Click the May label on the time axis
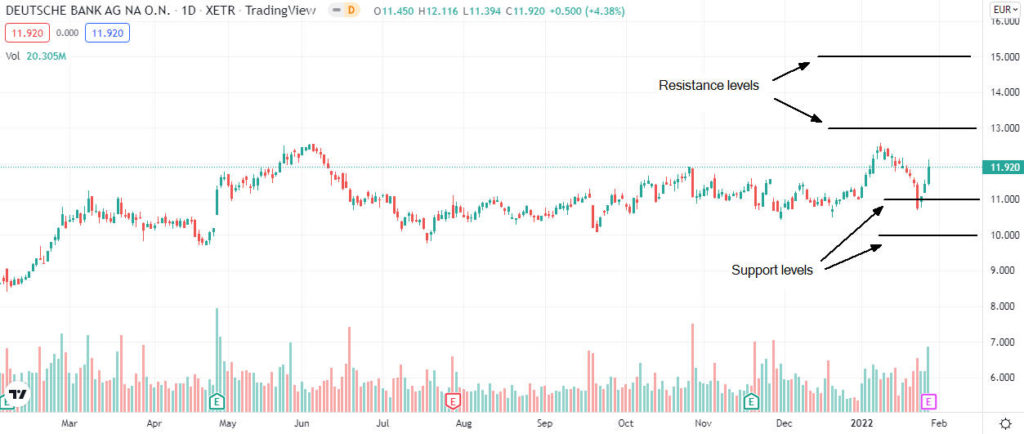Viewport: 1024px width, 434px height. click(227, 423)
